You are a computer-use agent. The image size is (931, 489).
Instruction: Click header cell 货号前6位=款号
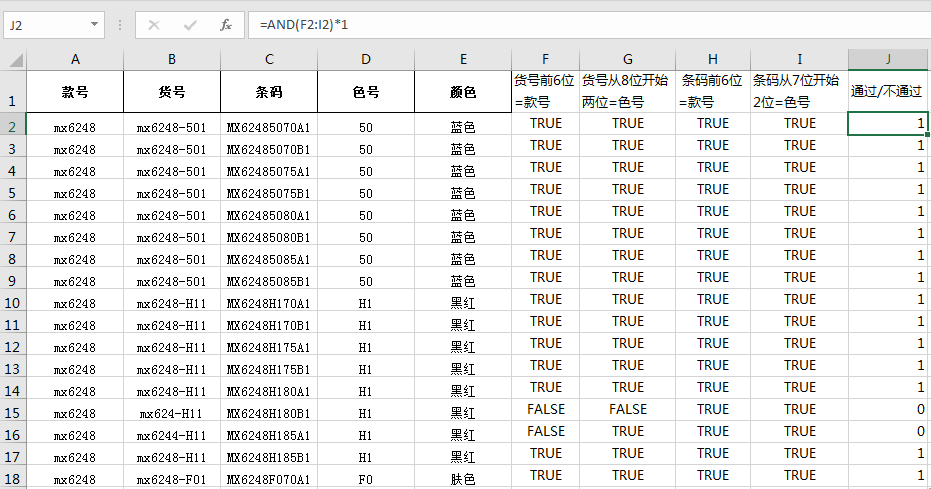(x=545, y=92)
